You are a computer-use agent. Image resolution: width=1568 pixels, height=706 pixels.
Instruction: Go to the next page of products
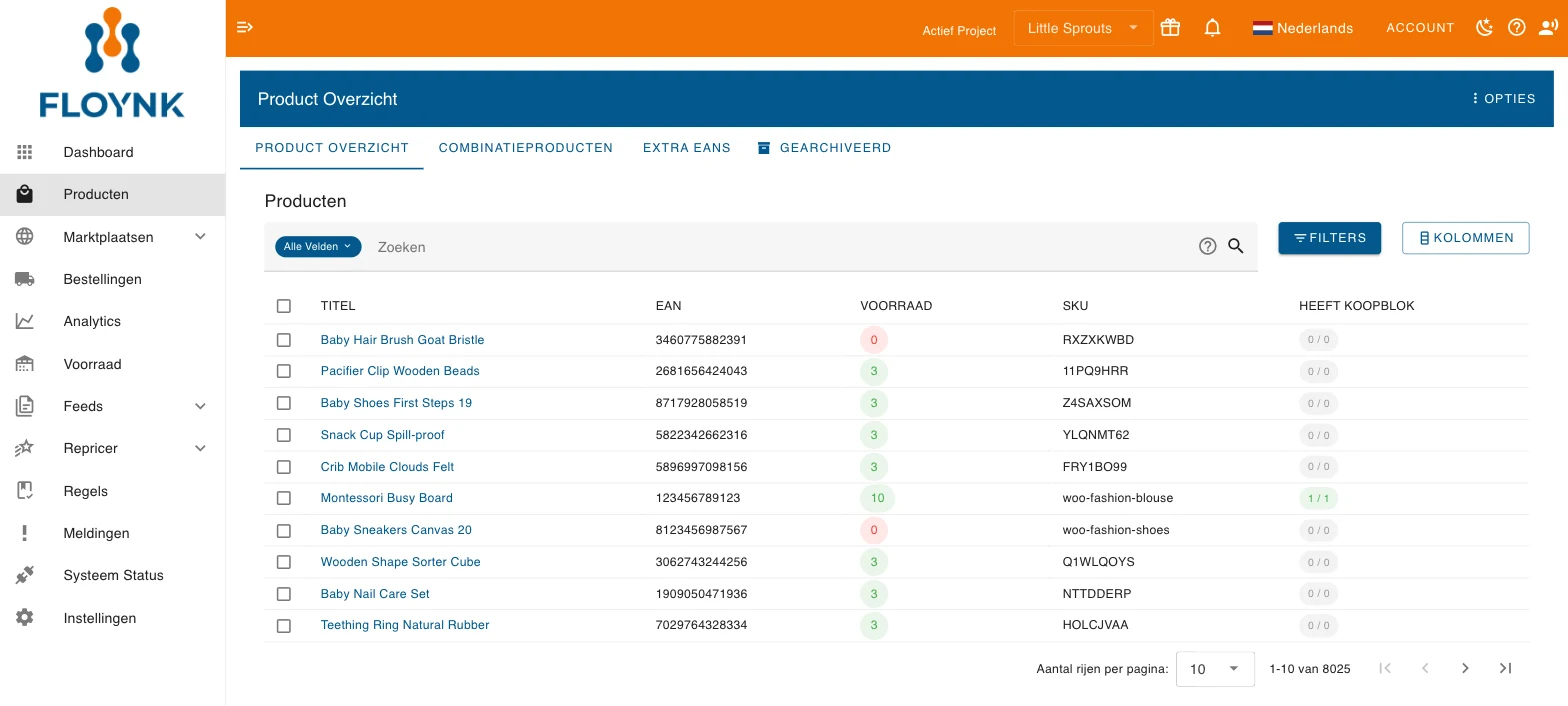pyautogui.click(x=1465, y=668)
